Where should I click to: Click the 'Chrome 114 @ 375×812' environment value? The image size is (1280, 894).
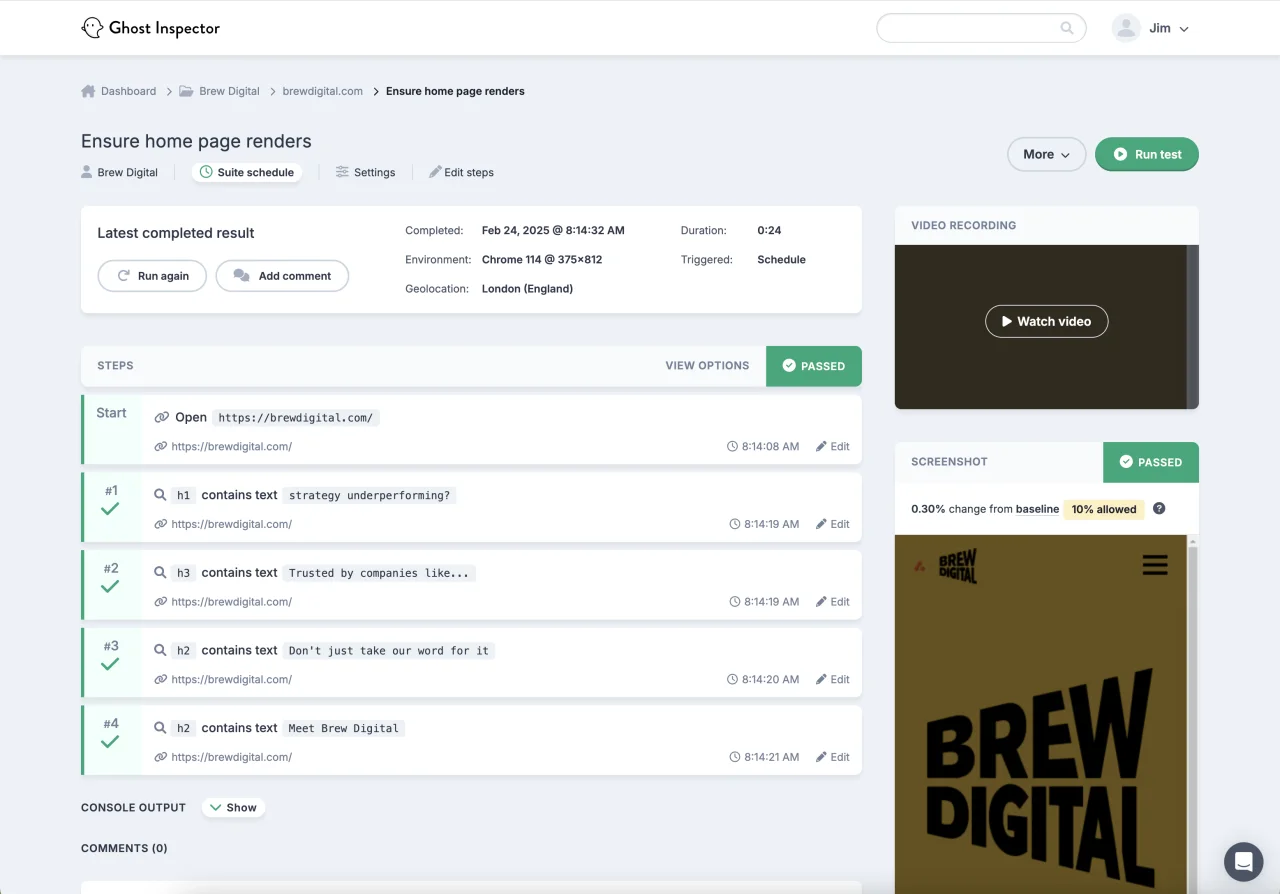tap(542, 259)
